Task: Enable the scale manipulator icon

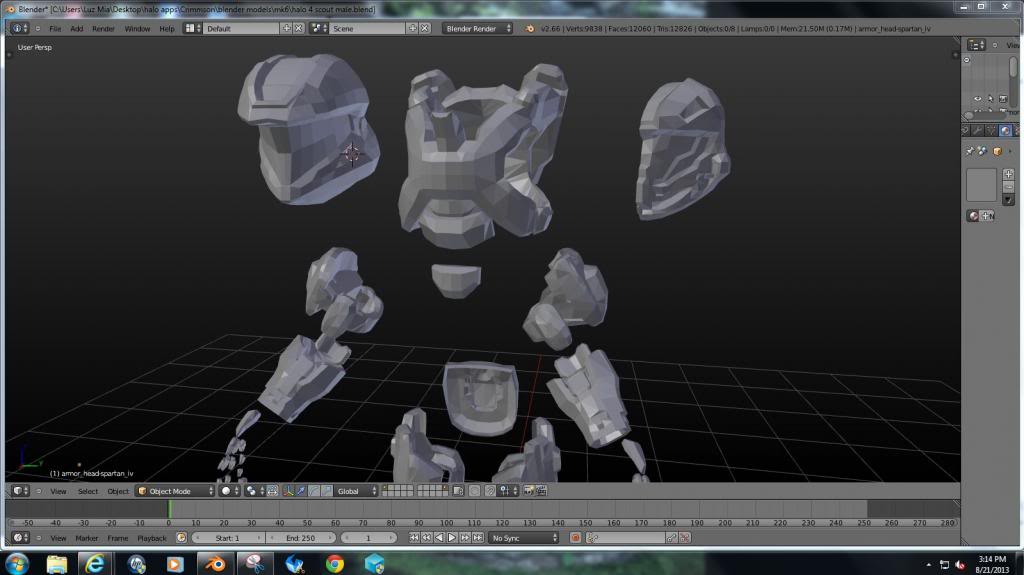Action: tap(327, 491)
